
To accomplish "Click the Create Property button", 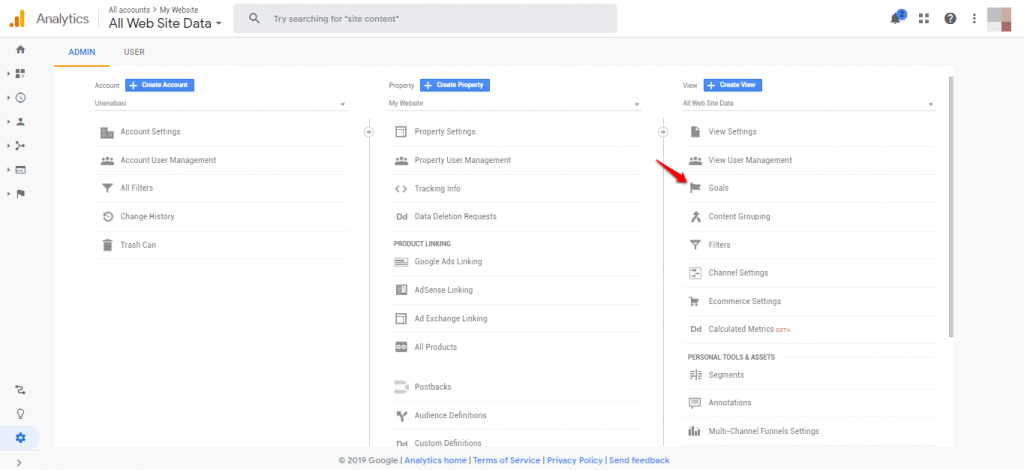I will tap(454, 85).
